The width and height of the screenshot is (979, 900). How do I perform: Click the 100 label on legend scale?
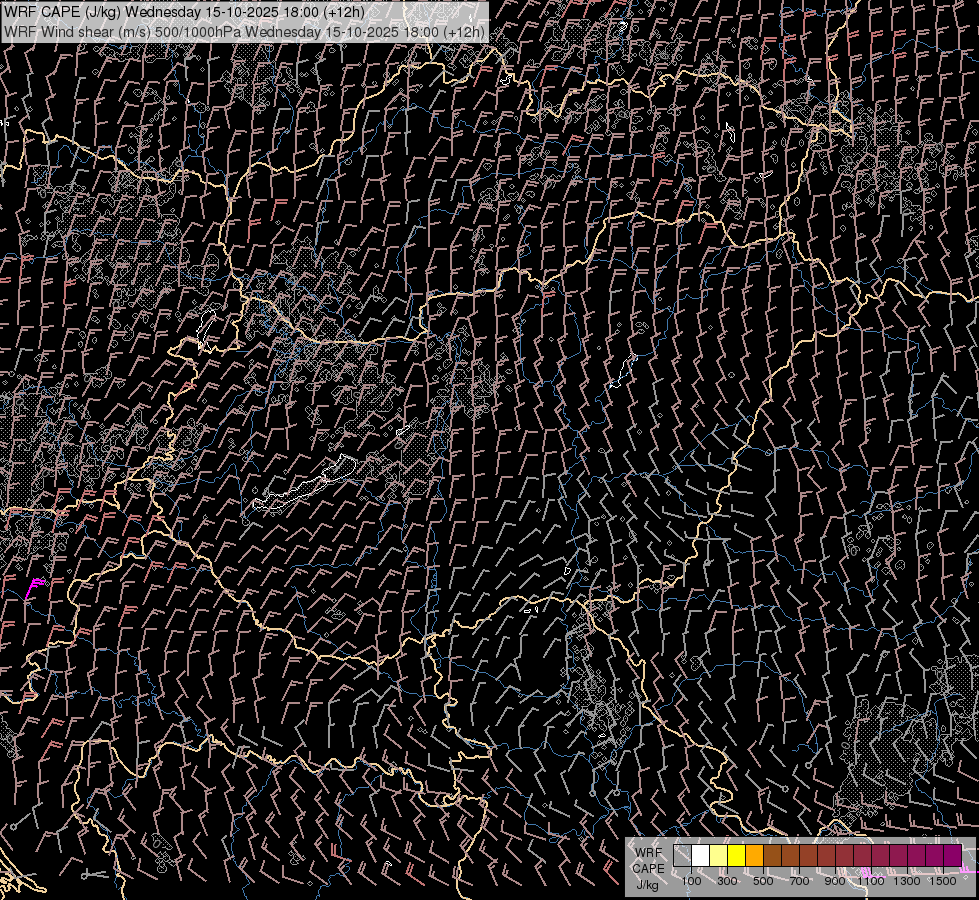[691, 881]
